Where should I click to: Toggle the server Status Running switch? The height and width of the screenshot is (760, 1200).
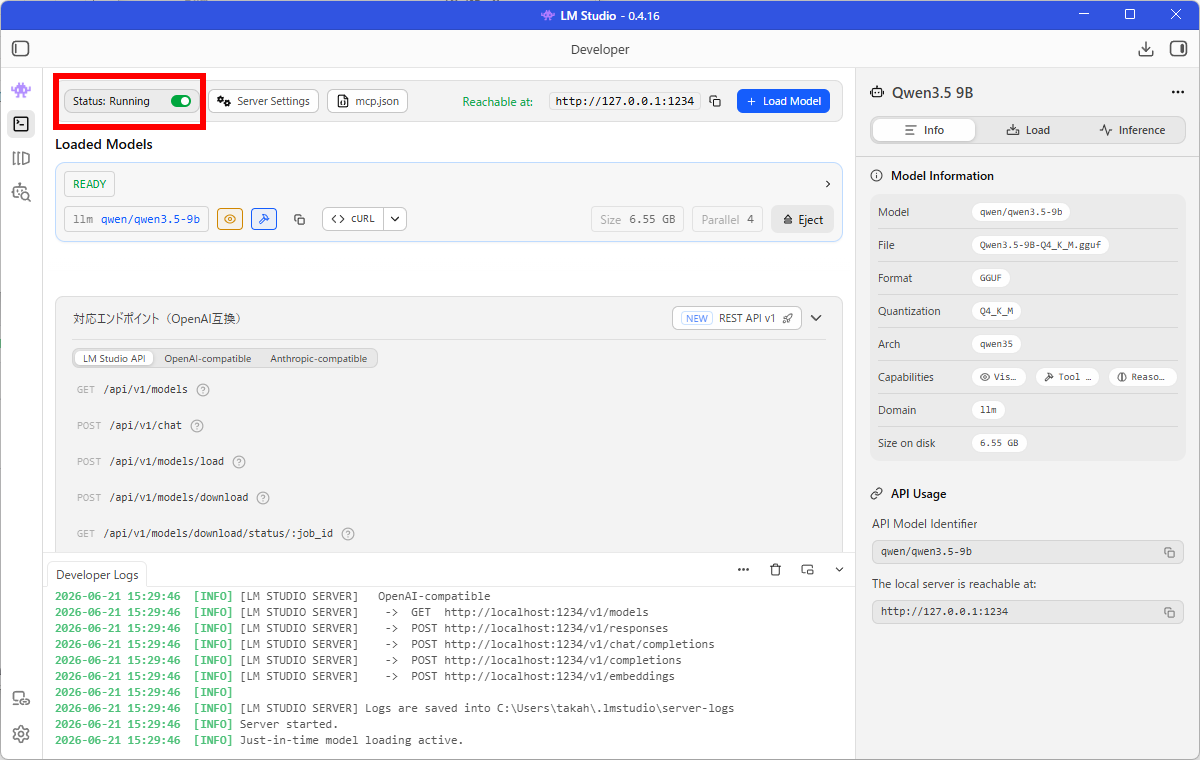click(x=181, y=101)
